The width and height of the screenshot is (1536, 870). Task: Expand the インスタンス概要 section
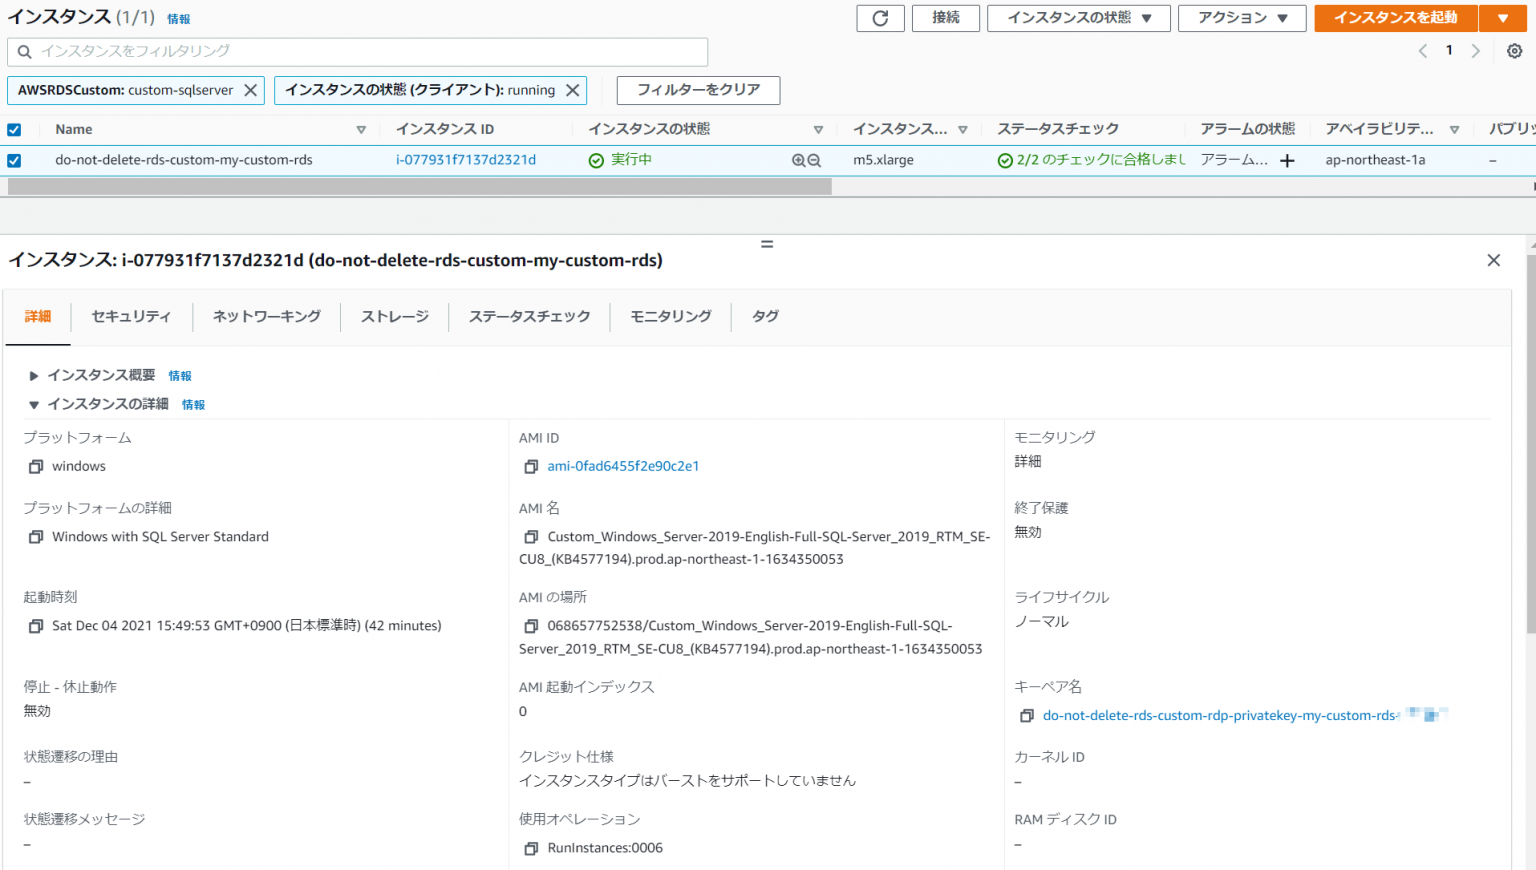tap(34, 375)
